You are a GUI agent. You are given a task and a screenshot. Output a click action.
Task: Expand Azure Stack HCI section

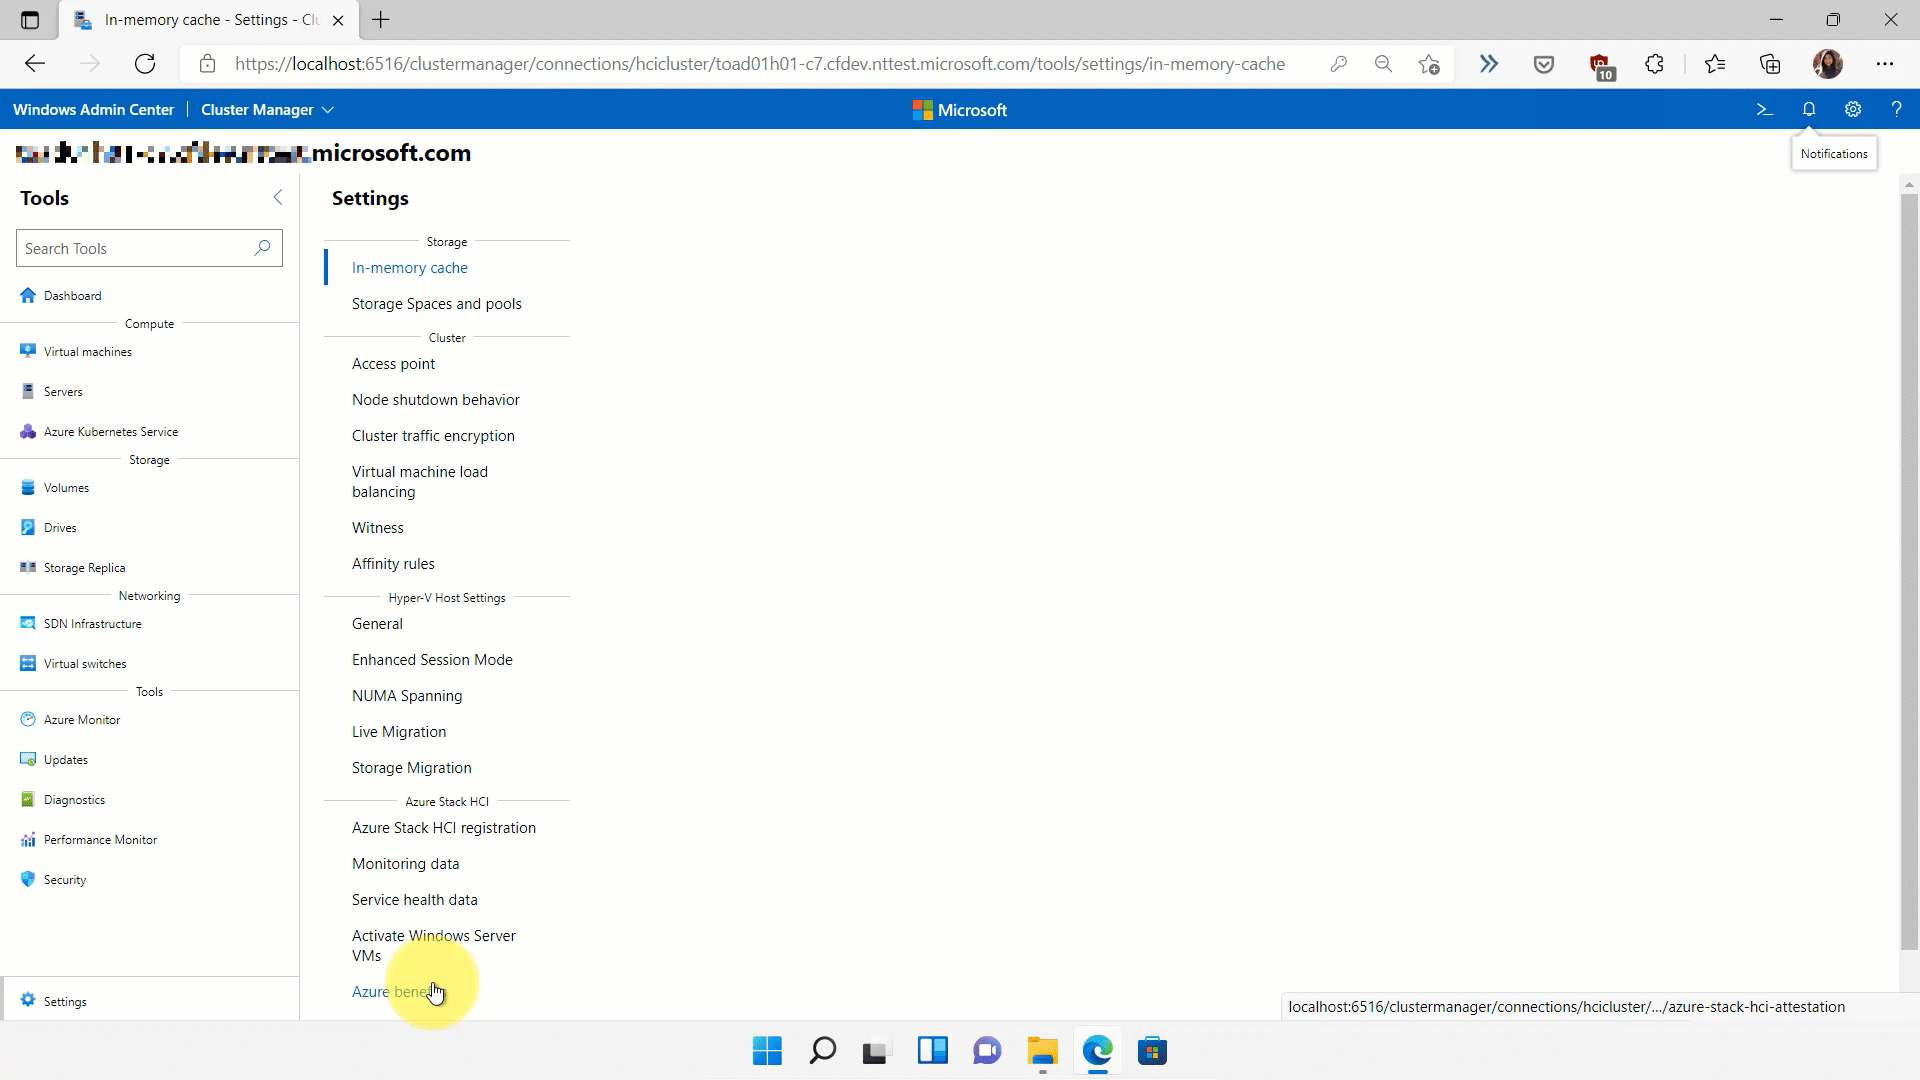pos(447,800)
